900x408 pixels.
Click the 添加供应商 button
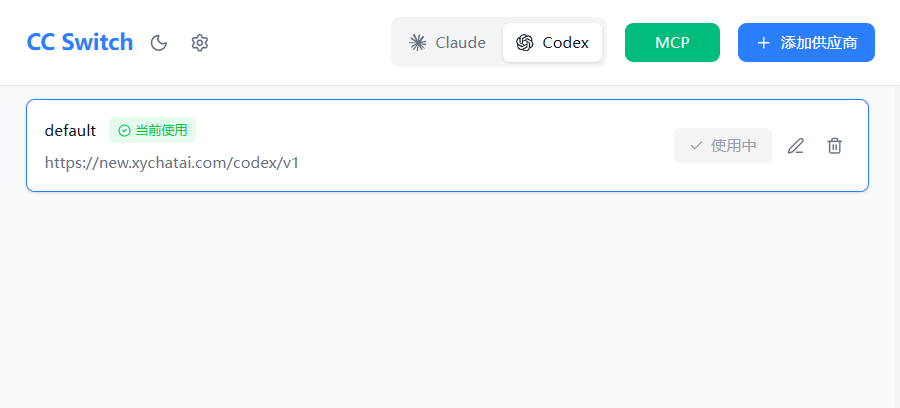click(806, 43)
